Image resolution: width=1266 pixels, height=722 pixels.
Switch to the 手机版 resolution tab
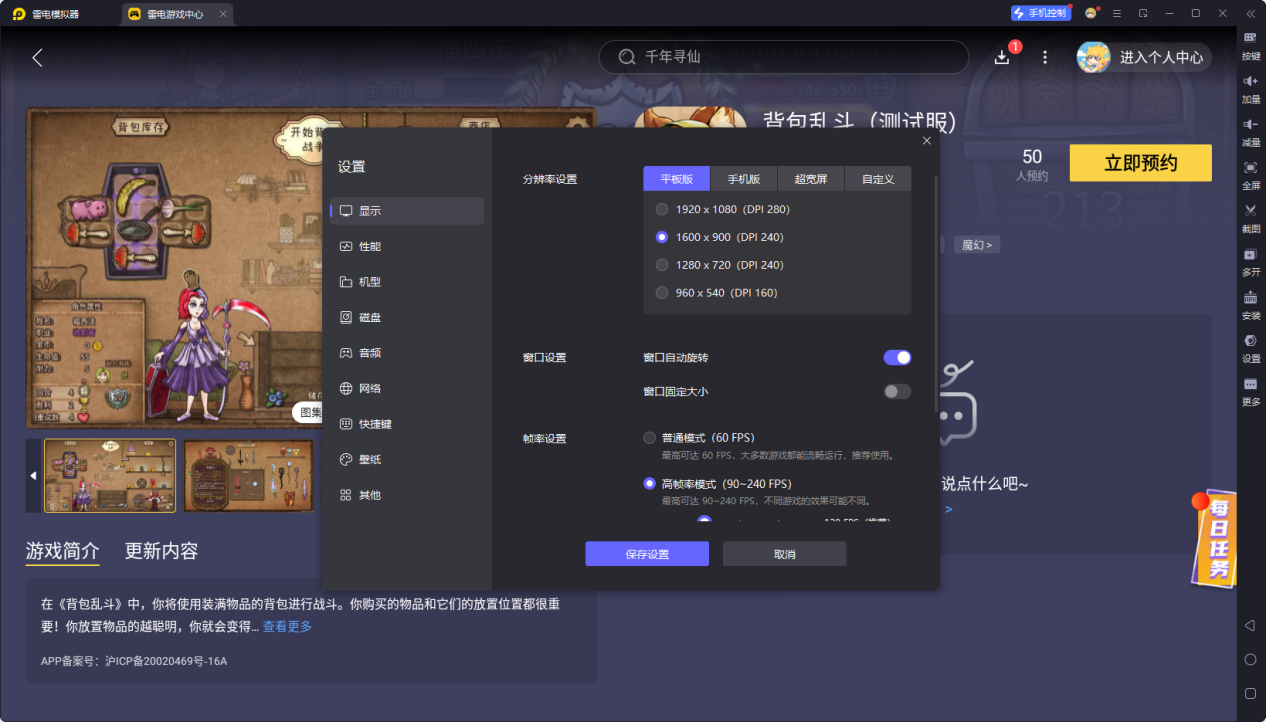coord(743,179)
